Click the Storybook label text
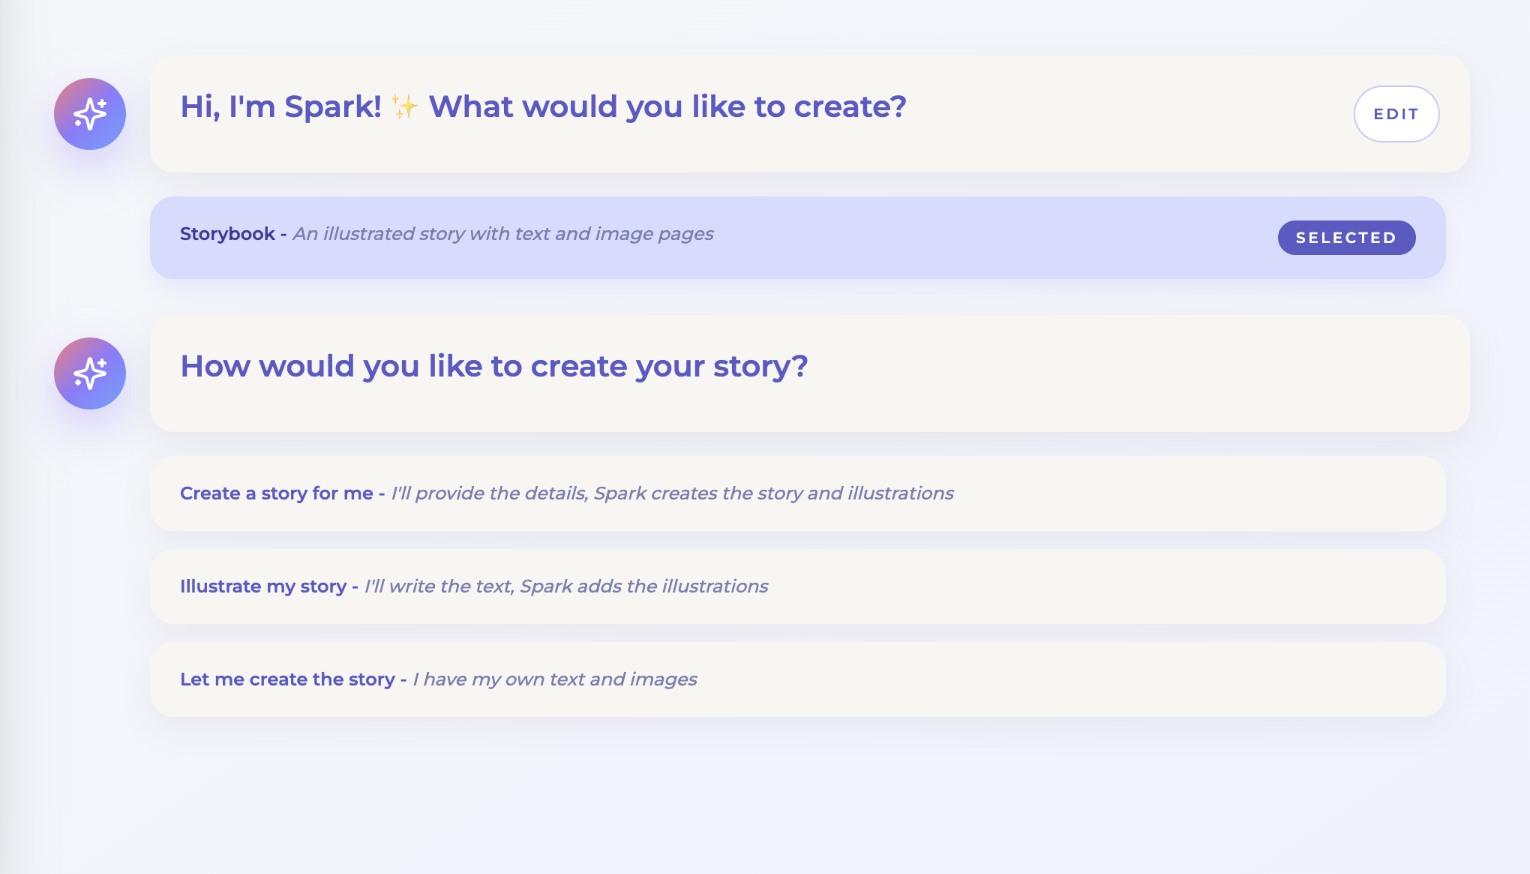This screenshot has width=1530, height=874. [226, 233]
